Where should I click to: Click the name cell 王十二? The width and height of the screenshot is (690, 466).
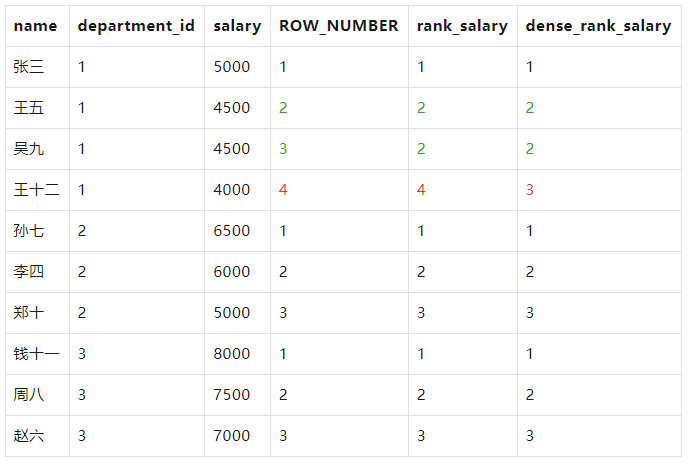(37, 190)
